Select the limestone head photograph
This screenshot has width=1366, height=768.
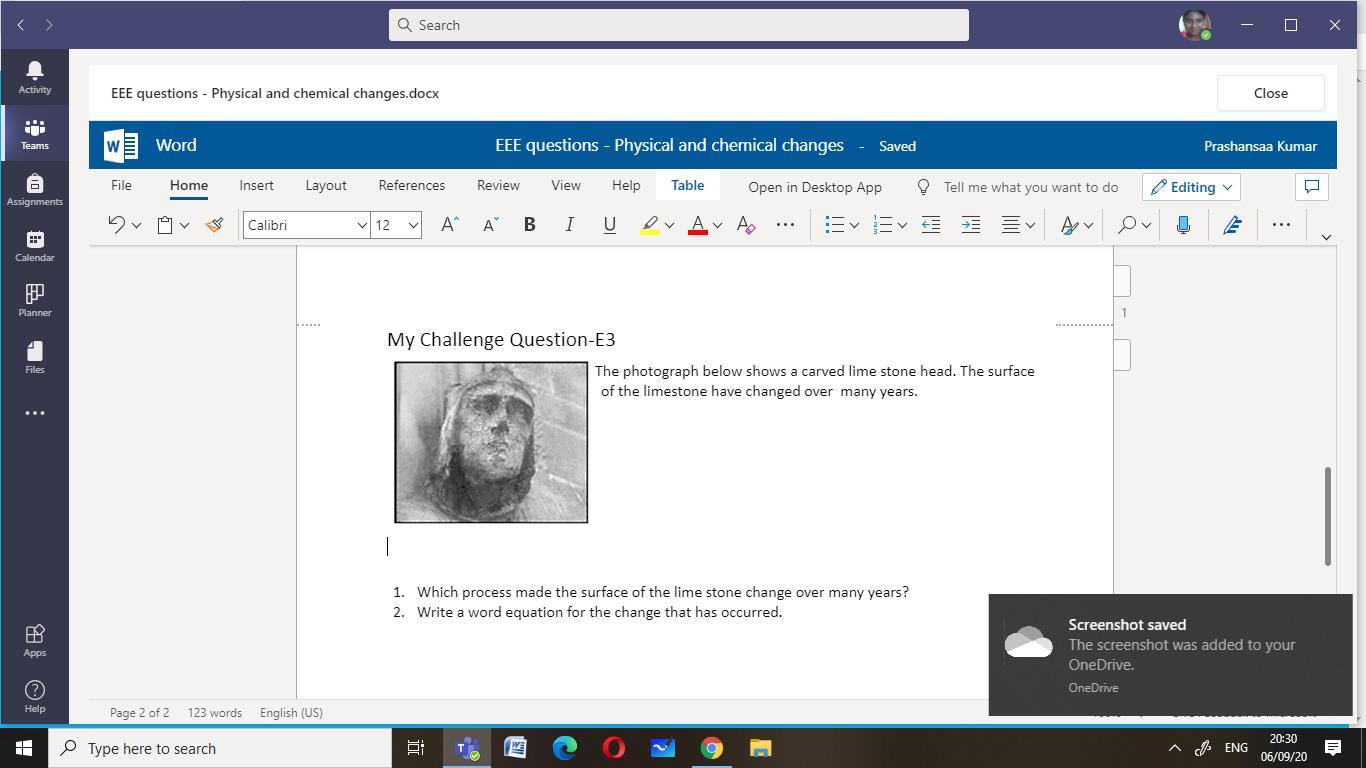coord(491,442)
